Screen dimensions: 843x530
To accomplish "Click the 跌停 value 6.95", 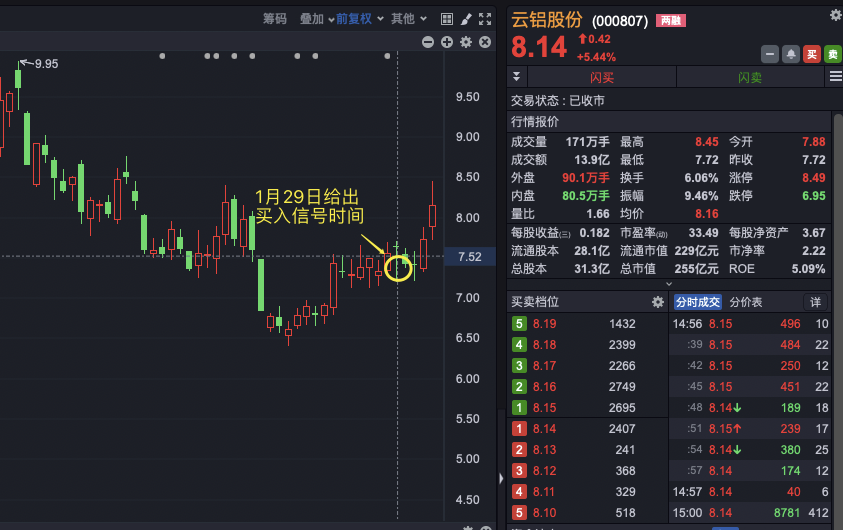I will pos(813,196).
